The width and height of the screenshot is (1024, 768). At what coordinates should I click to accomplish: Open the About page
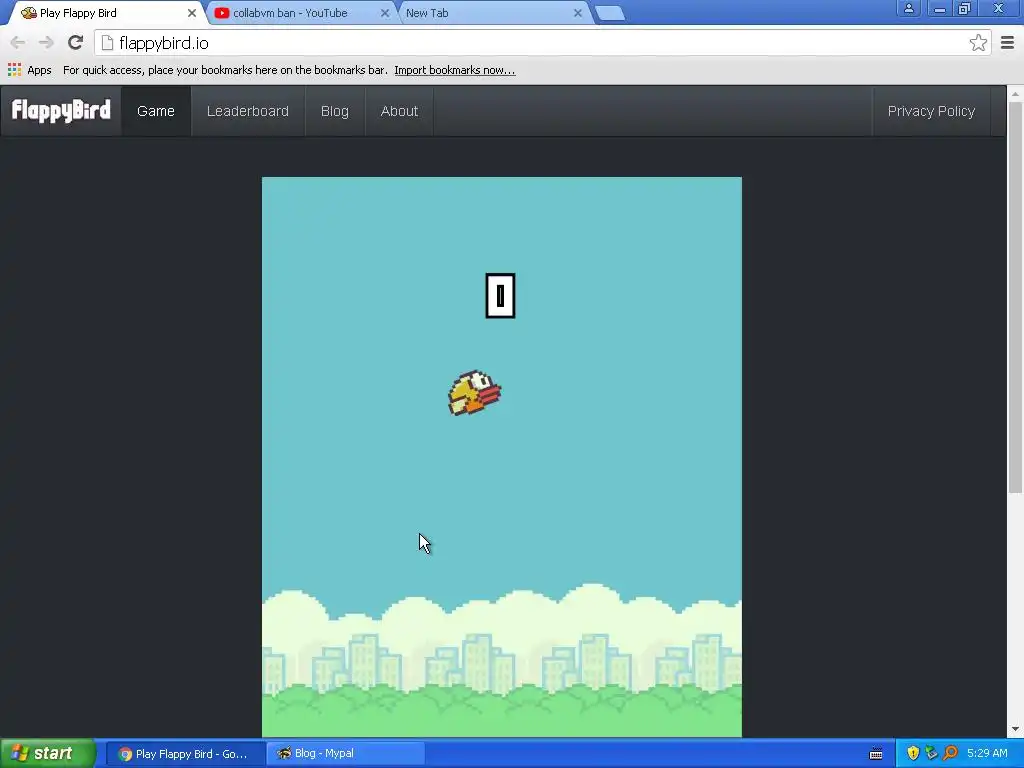[x=399, y=111]
